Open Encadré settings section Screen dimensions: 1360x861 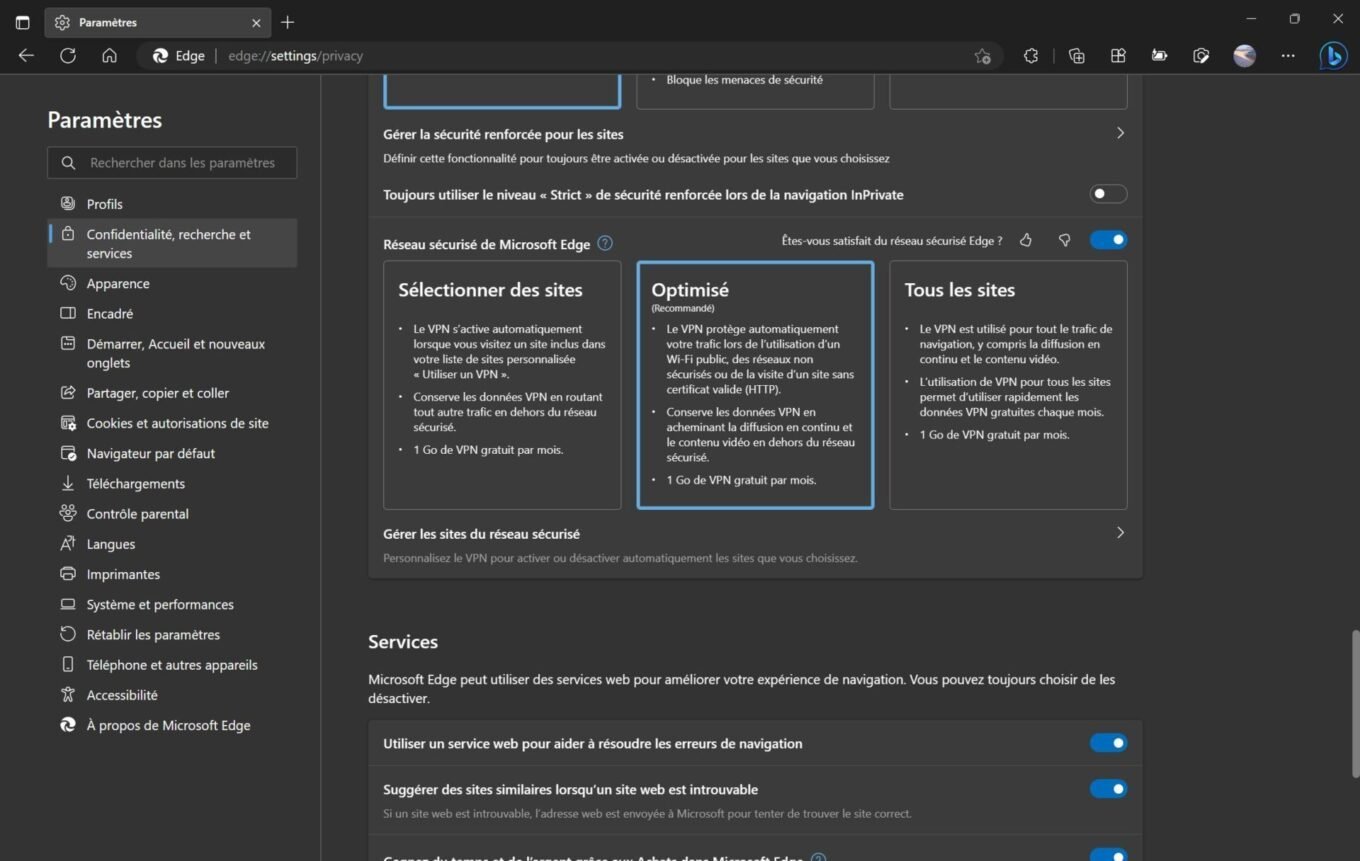coord(172,314)
